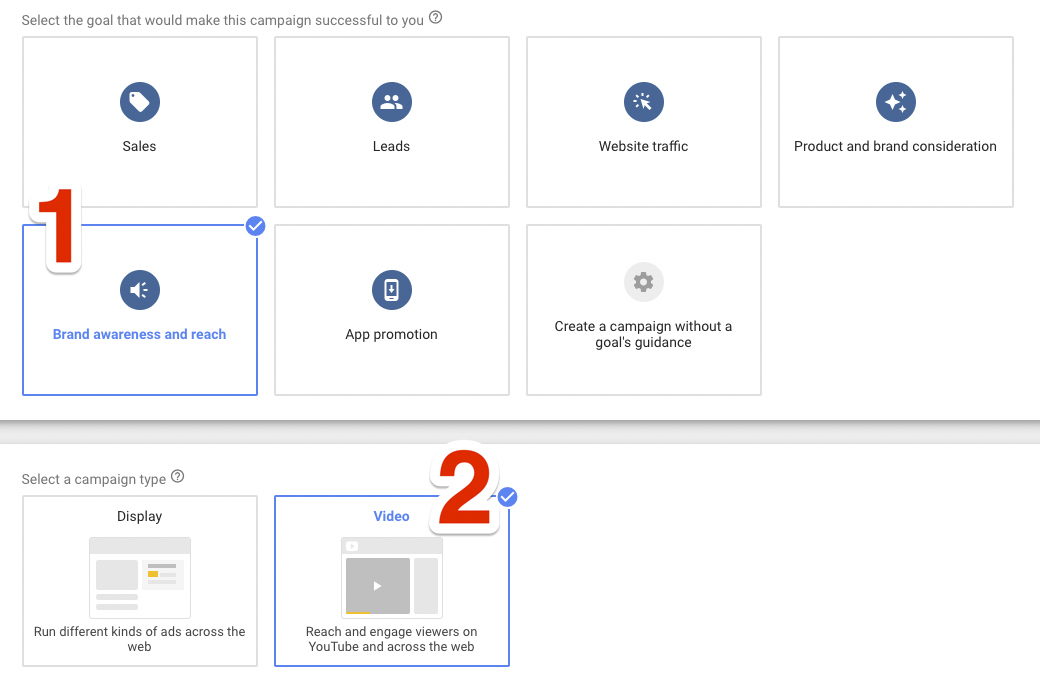Select the Display campaign type title
This screenshot has width=1040, height=676.
click(140, 517)
